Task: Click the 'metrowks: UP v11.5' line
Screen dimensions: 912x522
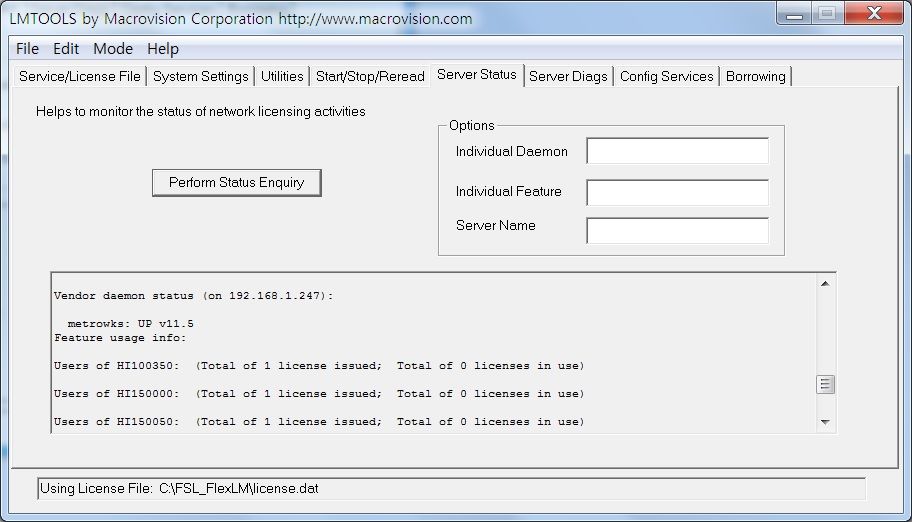Action: pos(130,324)
